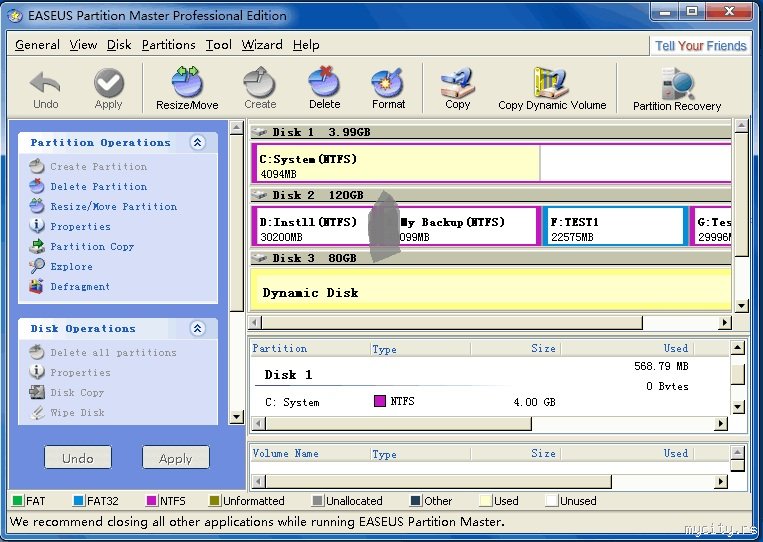Select the Dynamic Disk block
Image resolution: width=763 pixels, height=542 pixels.
(491, 289)
